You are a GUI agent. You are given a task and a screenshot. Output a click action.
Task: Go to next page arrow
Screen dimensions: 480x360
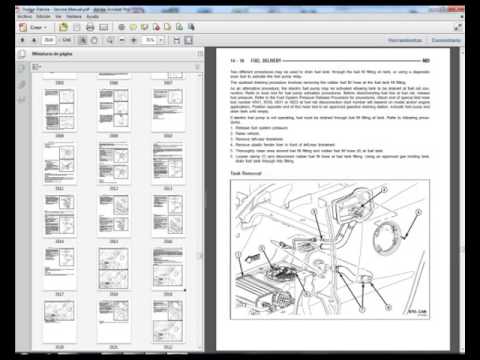(34, 40)
